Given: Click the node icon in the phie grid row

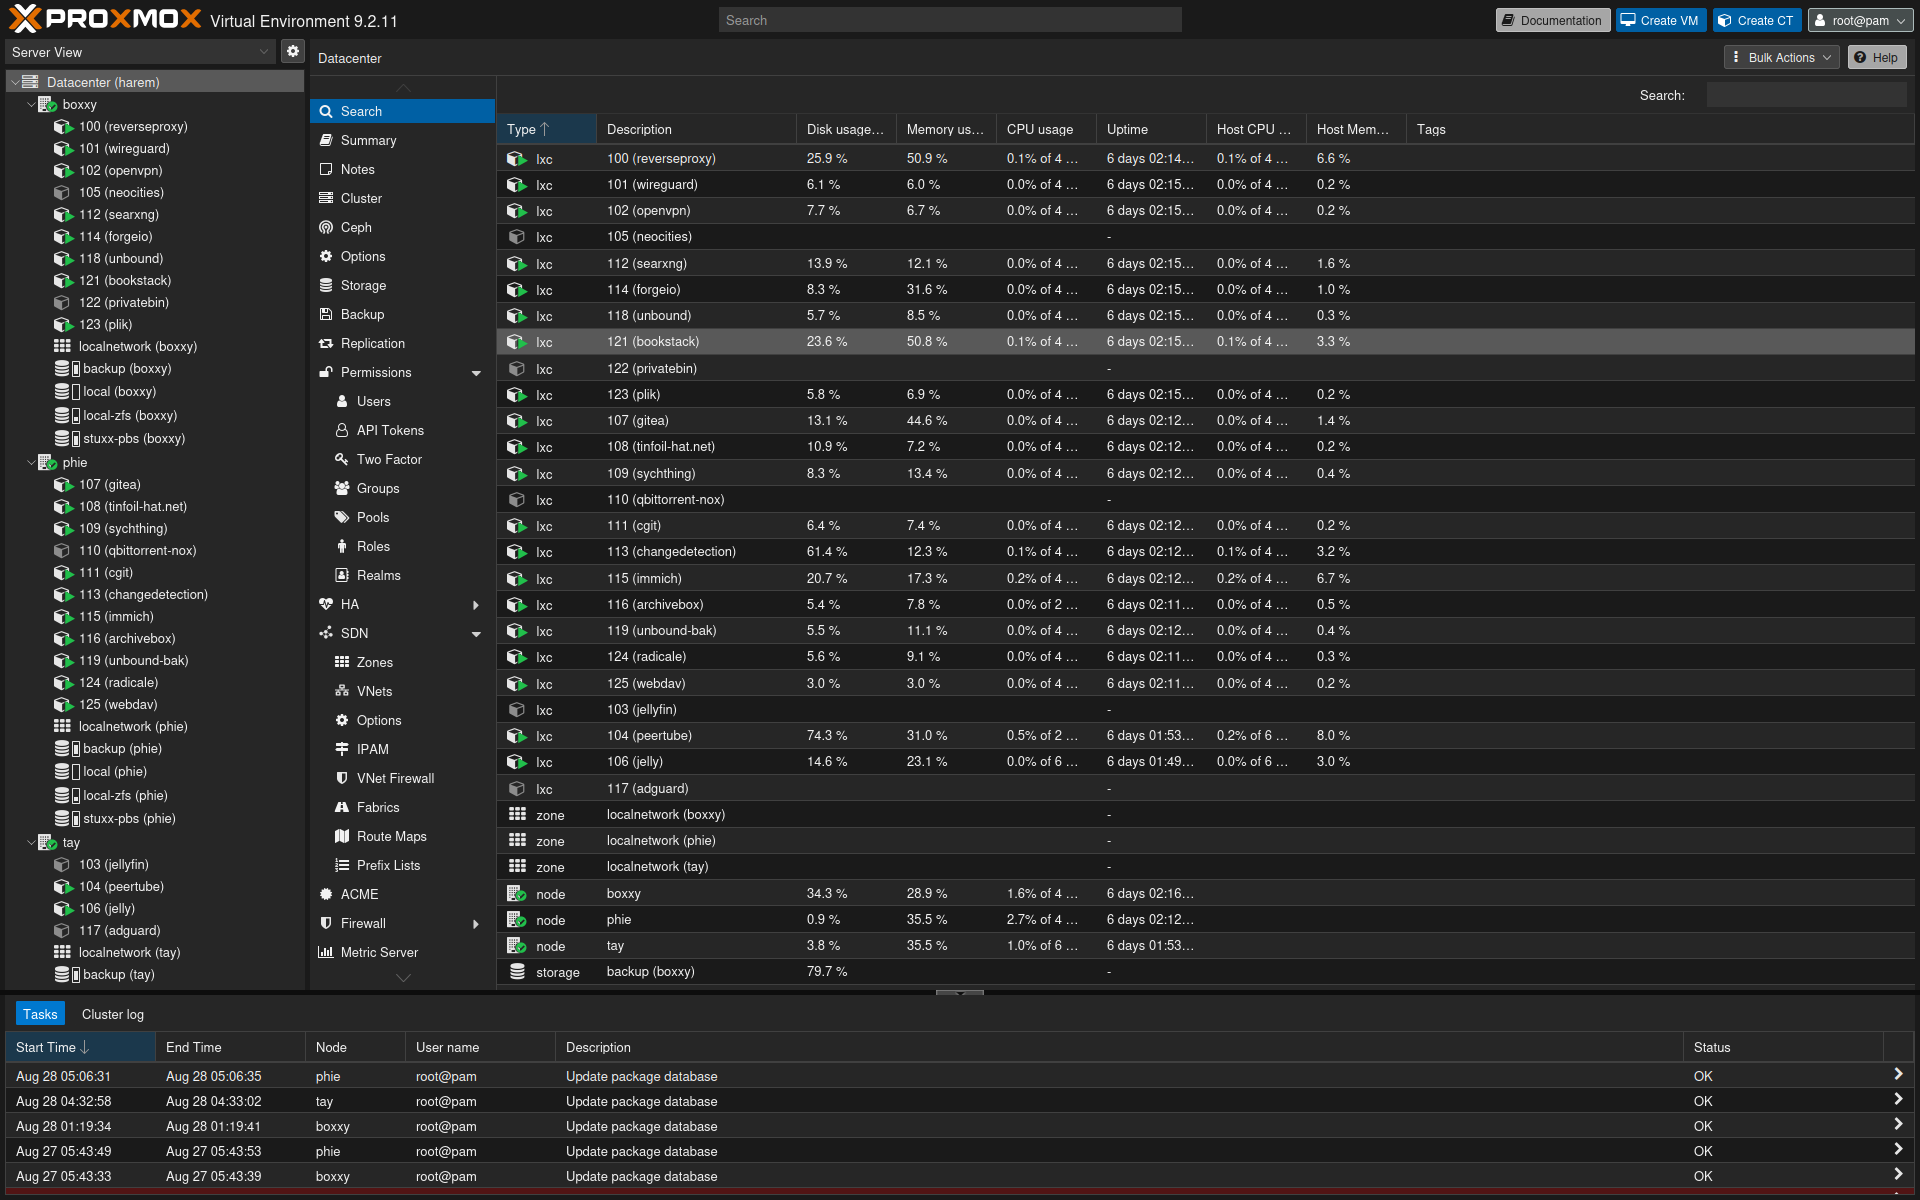Looking at the screenshot, I should pos(517,919).
